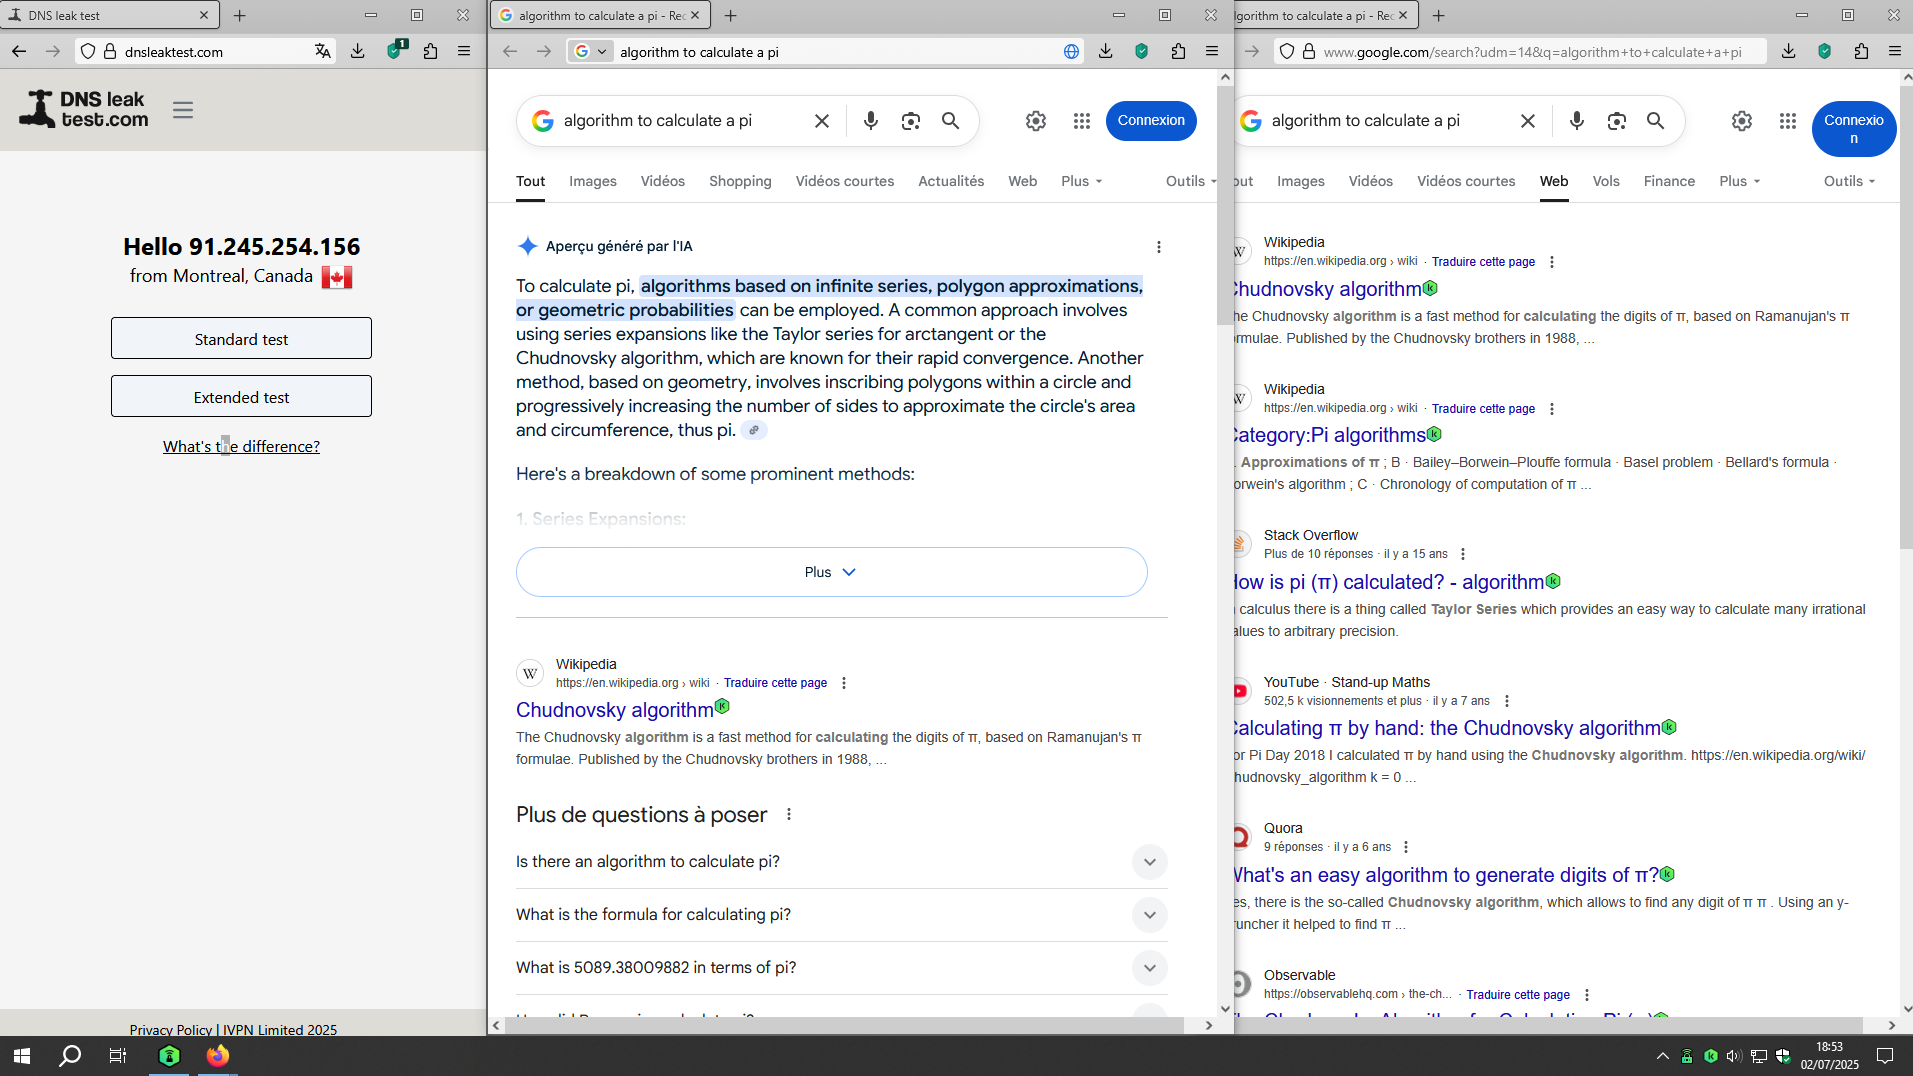Image resolution: width=1913 pixels, height=1076 pixels.
Task: Open Windows taskbar search
Action: click(70, 1056)
